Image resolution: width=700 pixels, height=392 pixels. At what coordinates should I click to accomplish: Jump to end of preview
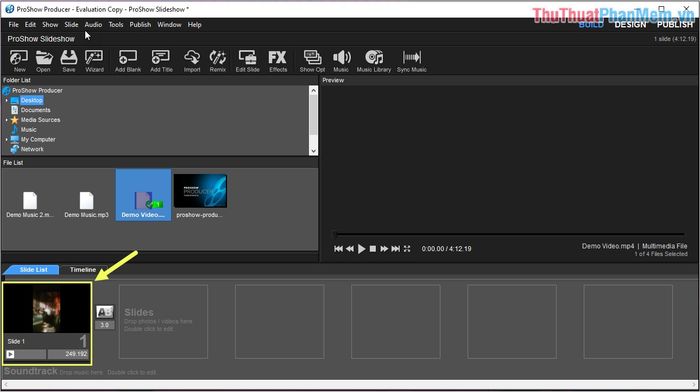coord(396,249)
